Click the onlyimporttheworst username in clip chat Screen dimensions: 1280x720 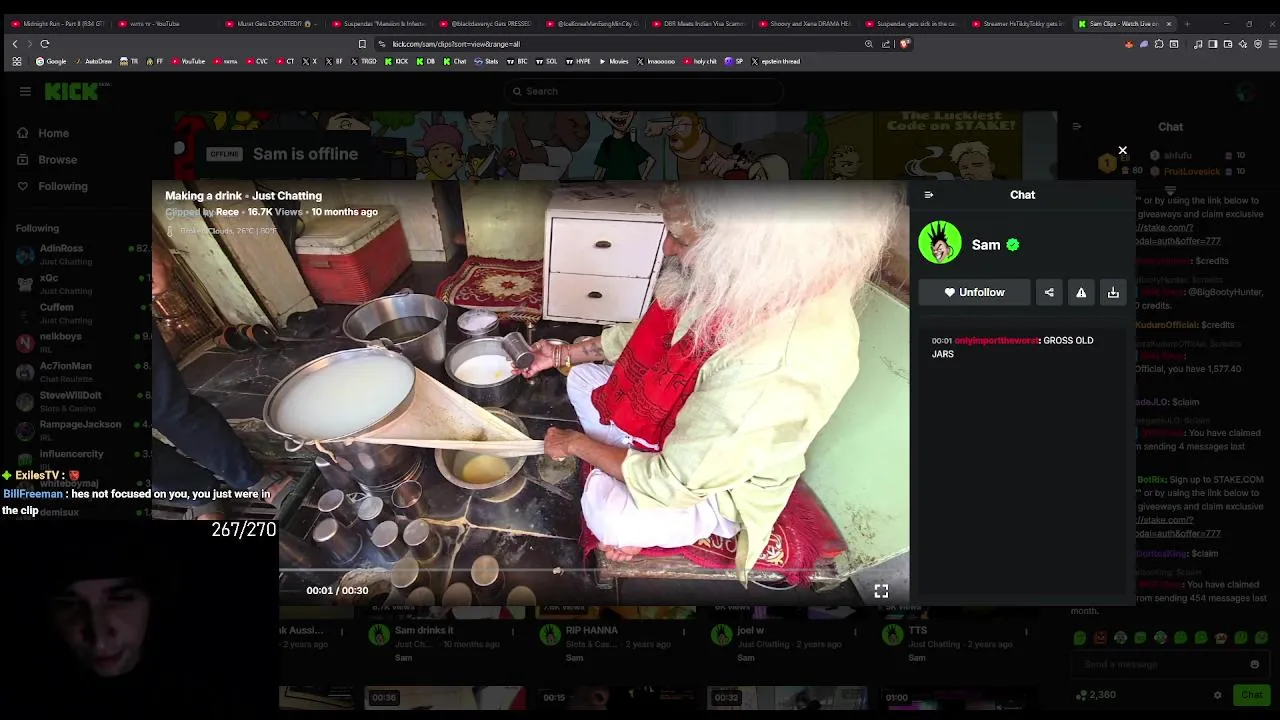[x=996, y=341]
